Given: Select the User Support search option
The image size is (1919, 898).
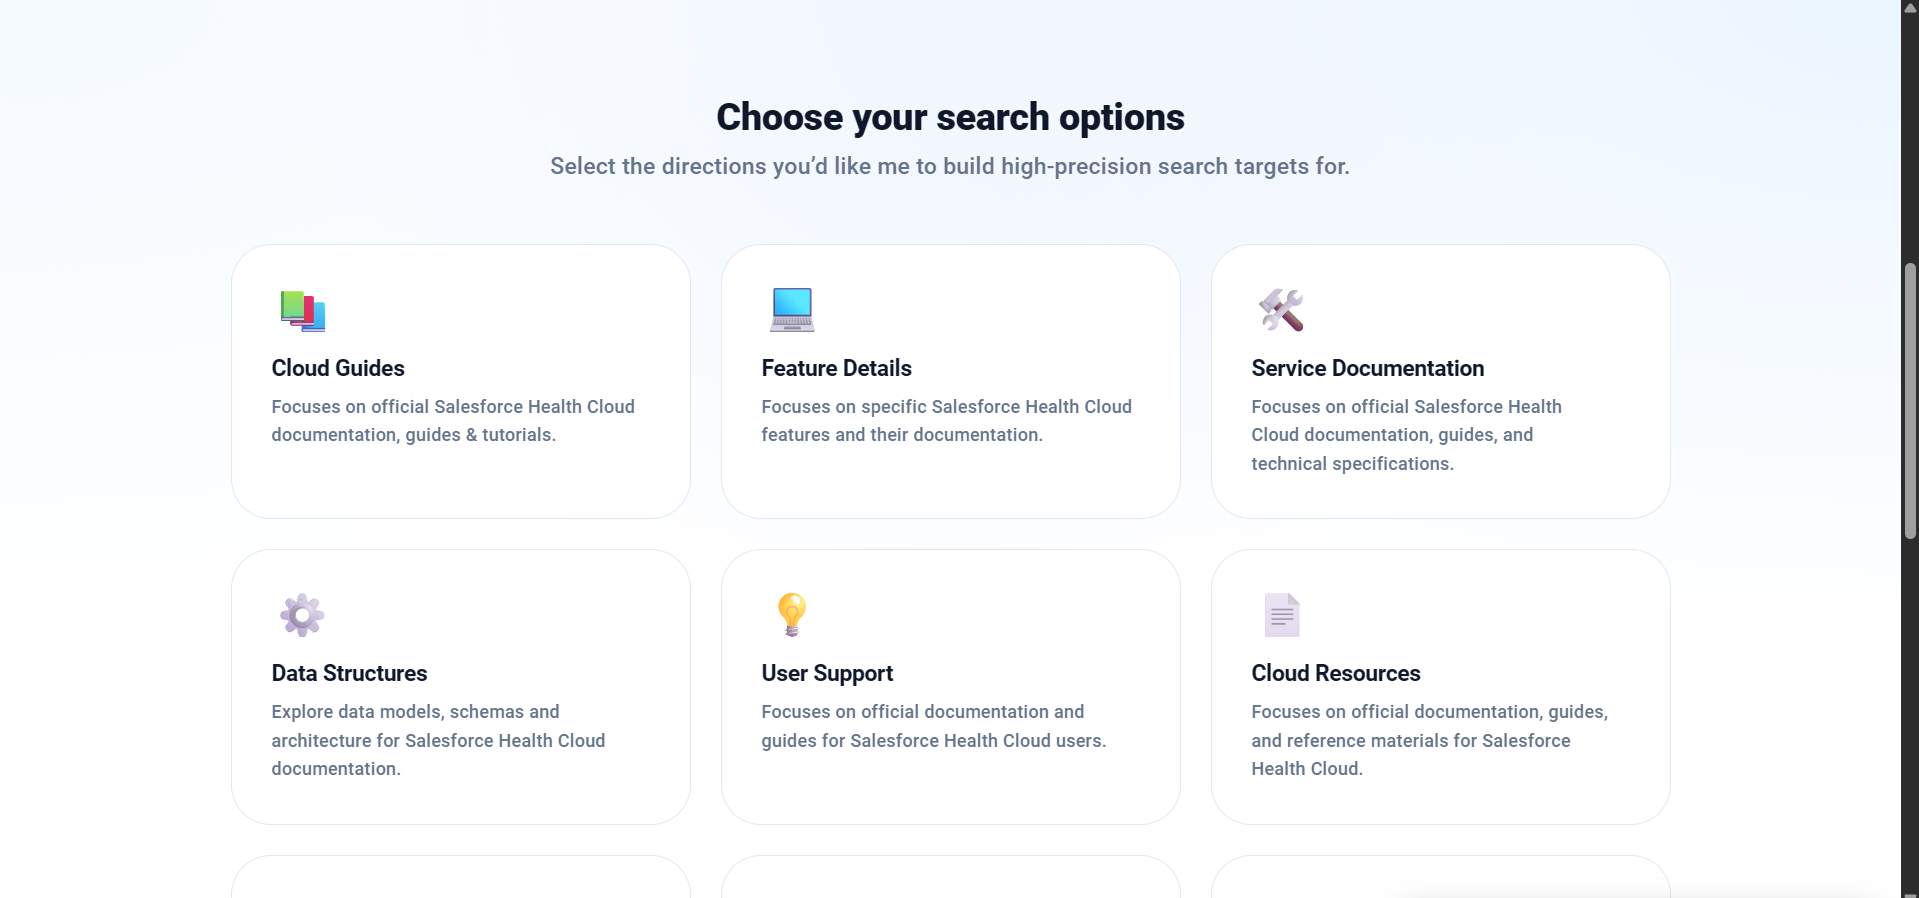Looking at the screenshot, I should tap(951, 686).
